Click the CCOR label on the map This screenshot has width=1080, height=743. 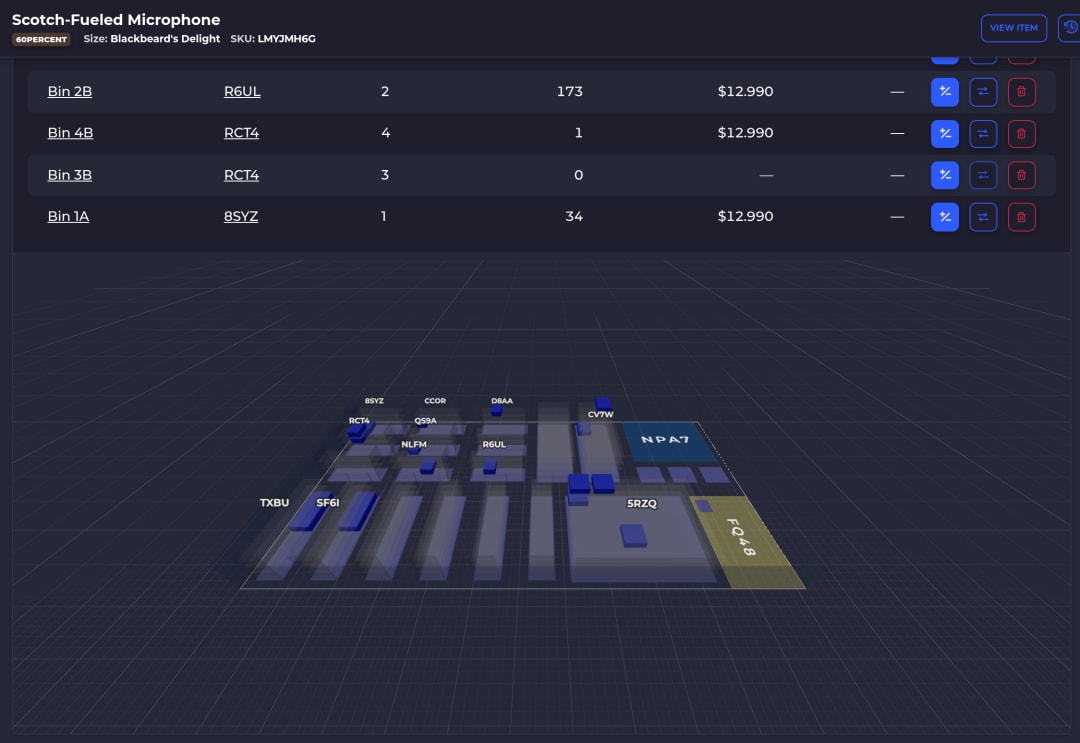435,401
